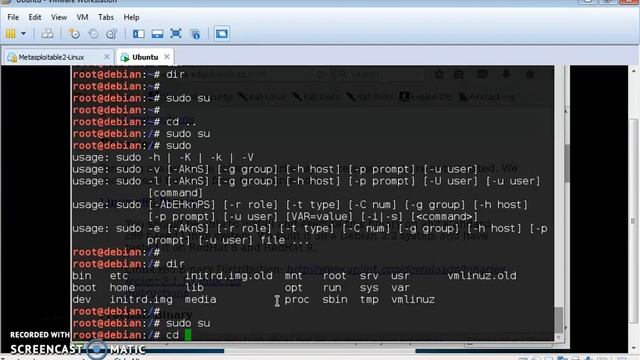Open the Edit menu
This screenshot has height=360, width=640.
[35, 17]
